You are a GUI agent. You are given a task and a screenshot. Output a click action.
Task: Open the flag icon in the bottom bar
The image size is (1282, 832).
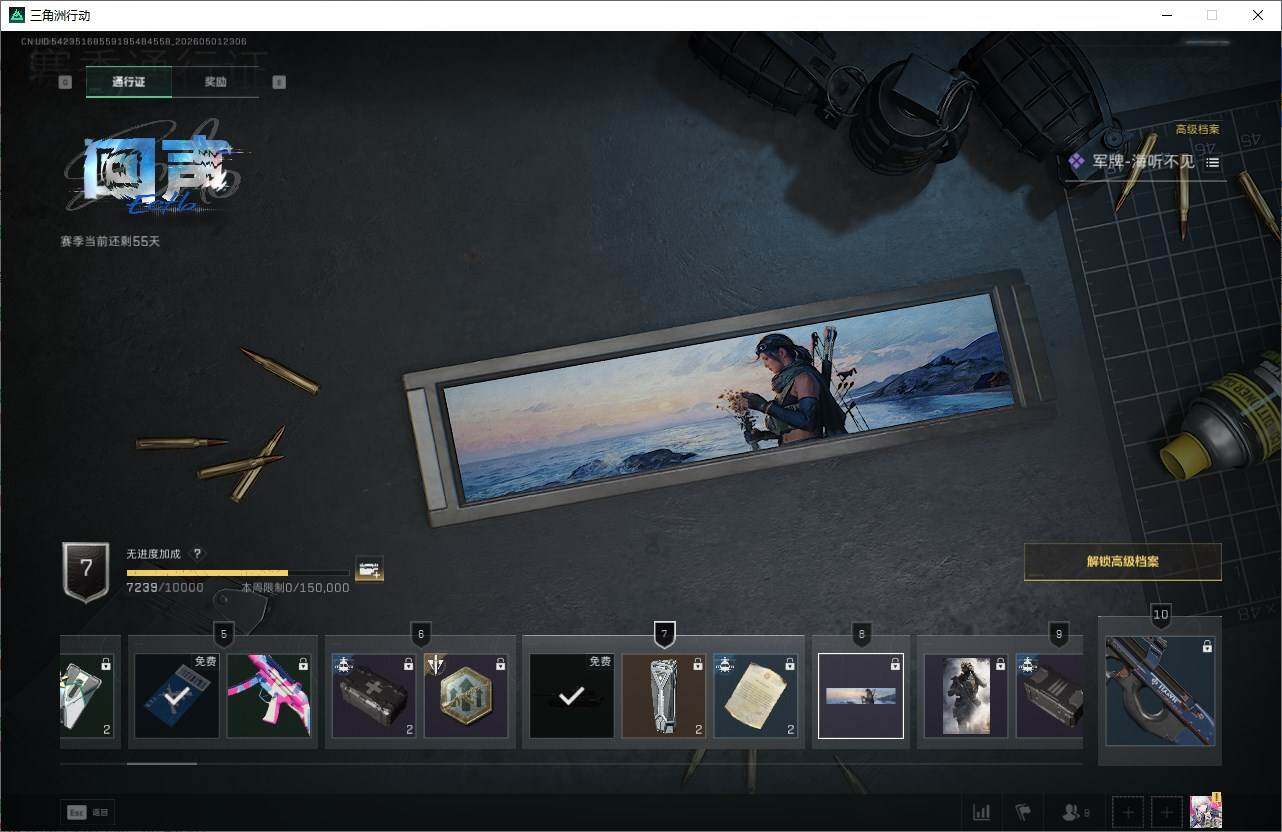pos(1023,812)
